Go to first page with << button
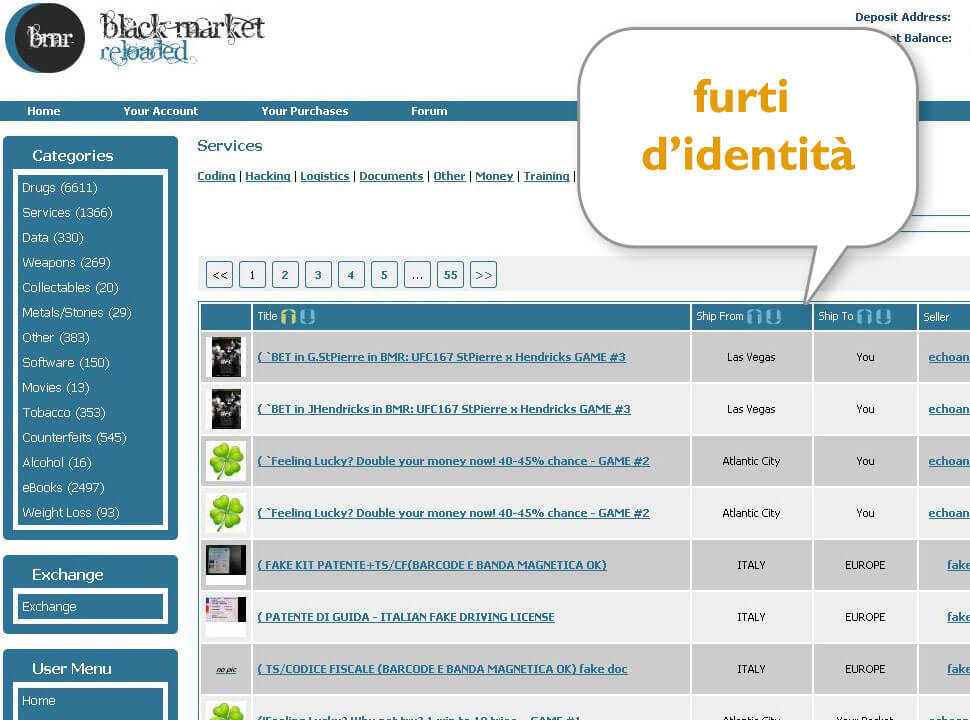 (x=220, y=275)
